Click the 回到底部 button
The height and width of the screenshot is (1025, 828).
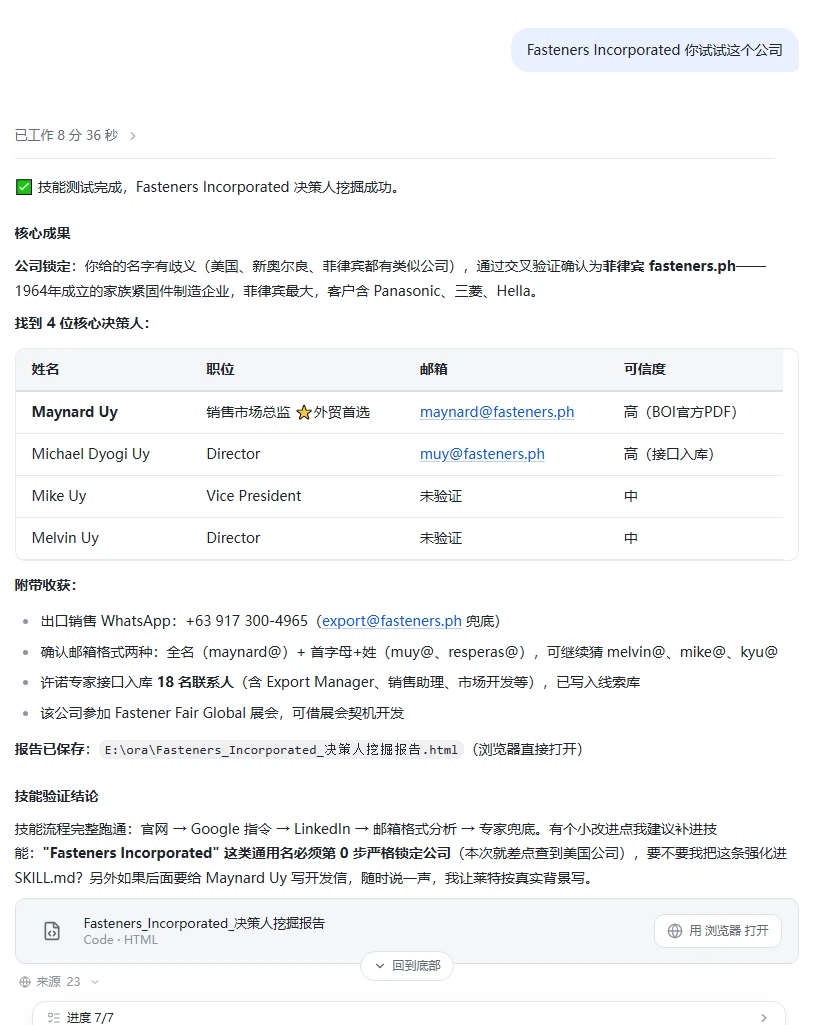tap(407, 966)
